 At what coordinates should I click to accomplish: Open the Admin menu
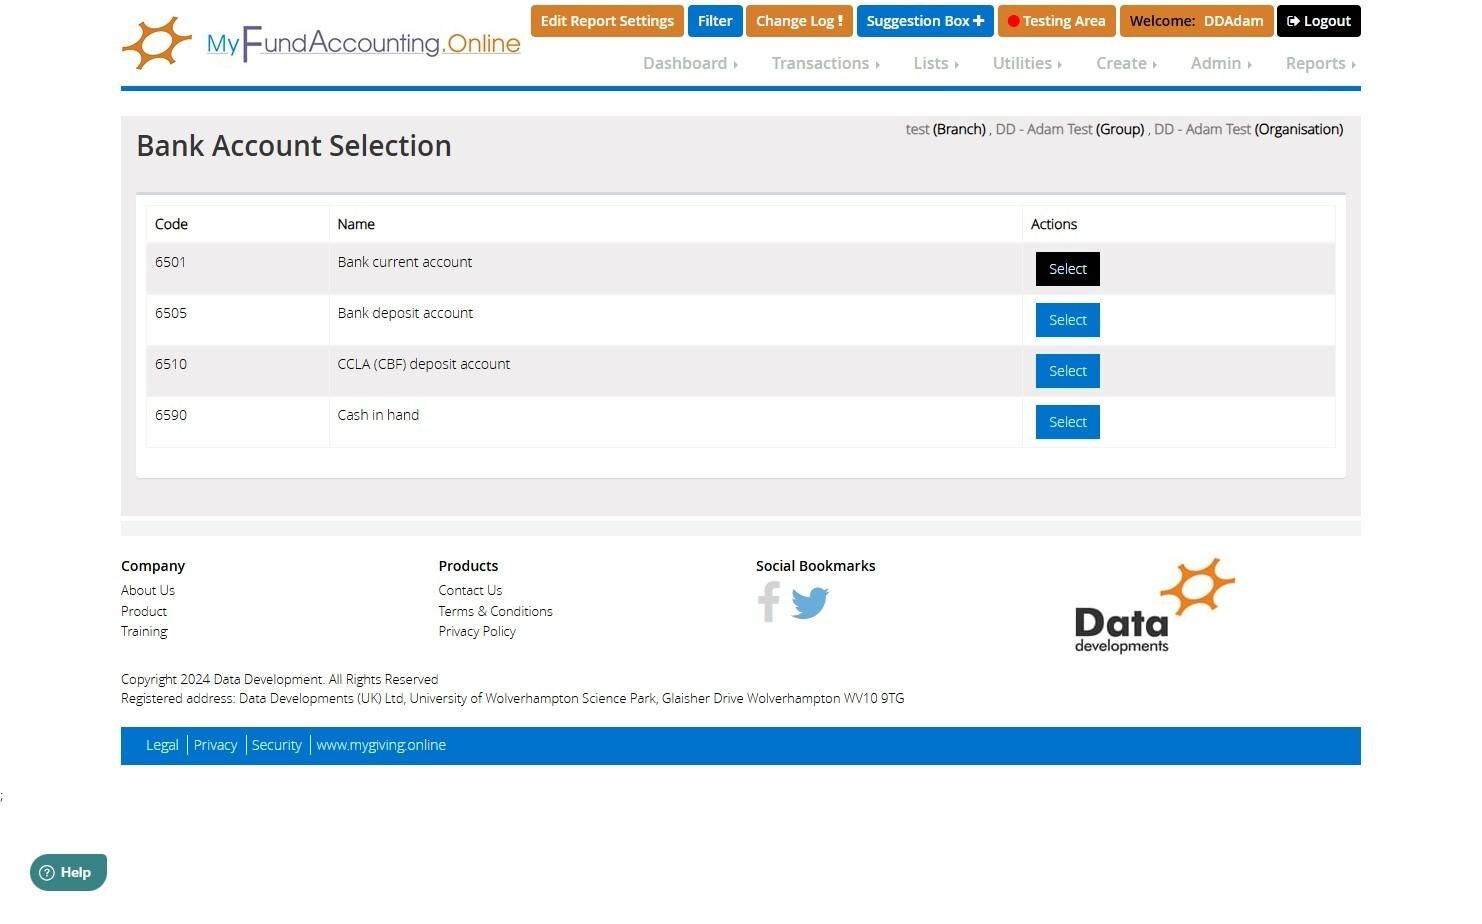tap(1220, 63)
